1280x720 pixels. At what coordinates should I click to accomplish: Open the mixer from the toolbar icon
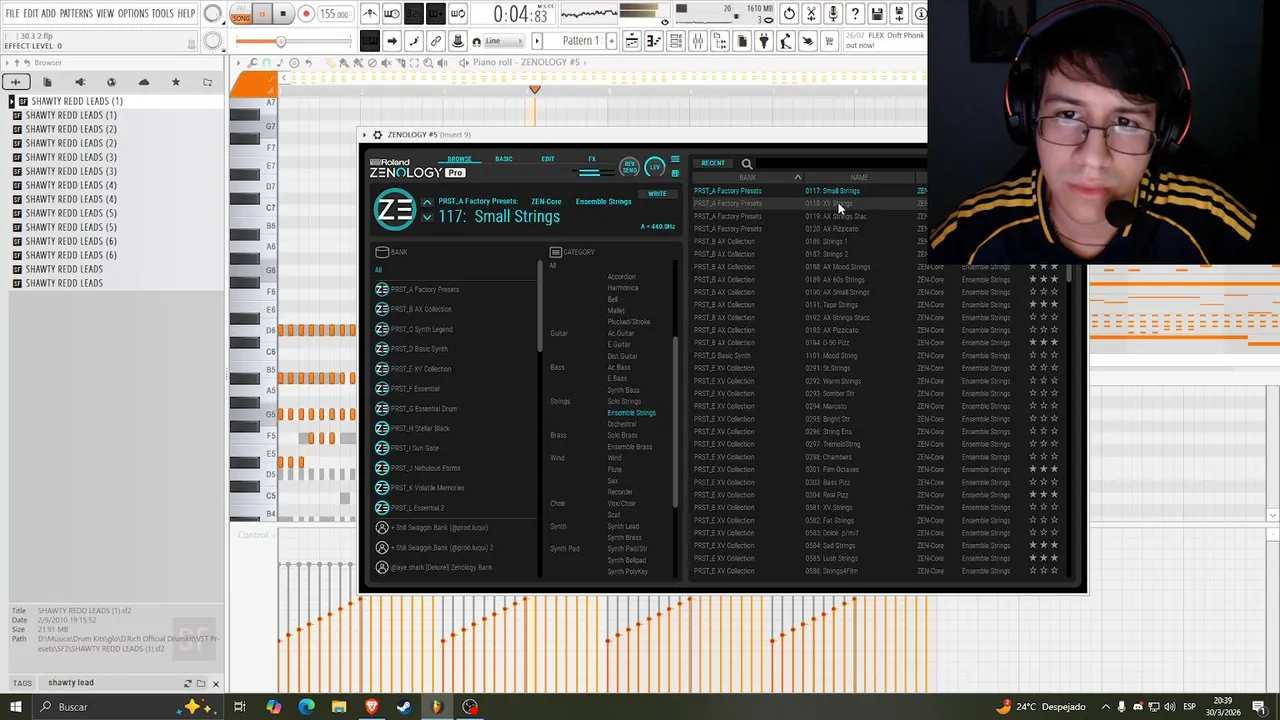pyautogui.click(x=697, y=41)
